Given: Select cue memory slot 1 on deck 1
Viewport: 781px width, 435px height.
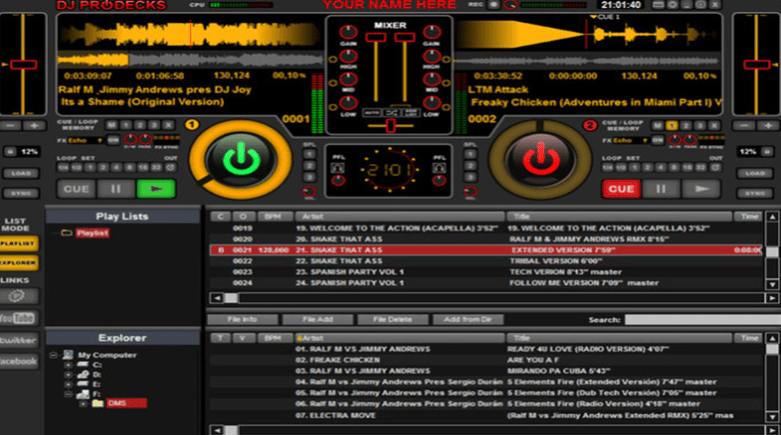Looking at the screenshot, I should 126,125.
